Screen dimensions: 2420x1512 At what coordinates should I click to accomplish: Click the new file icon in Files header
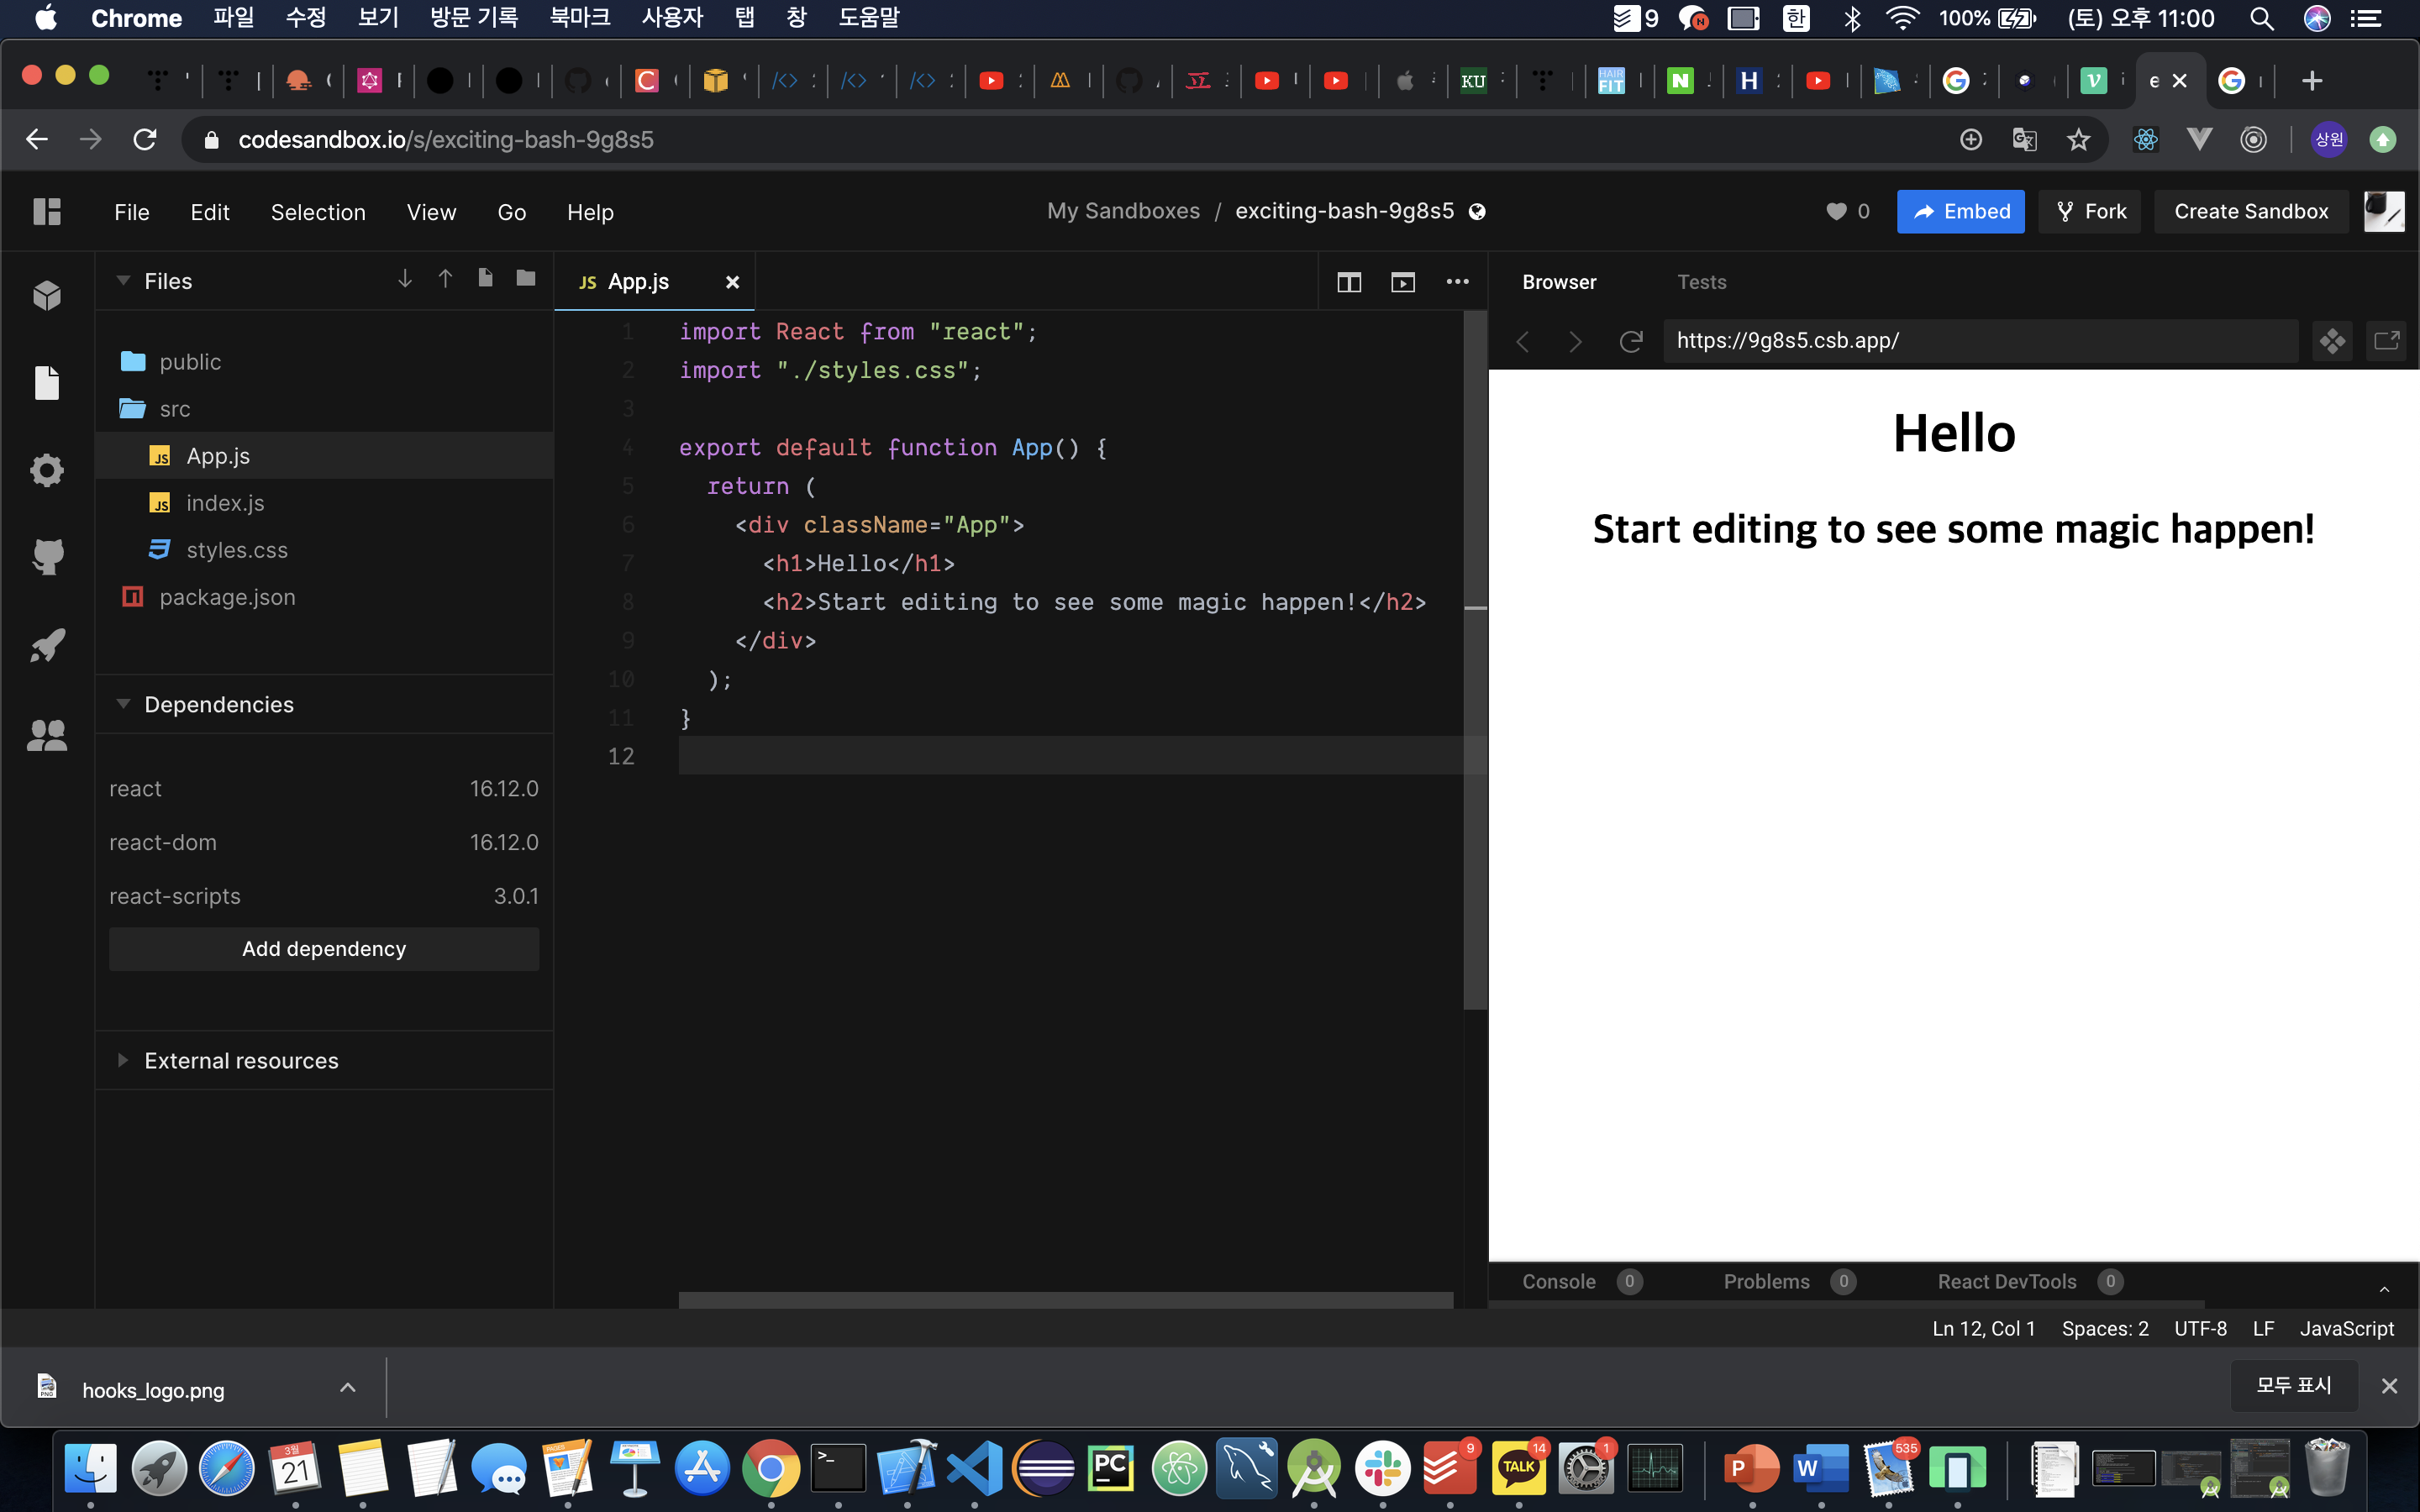(x=485, y=279)
